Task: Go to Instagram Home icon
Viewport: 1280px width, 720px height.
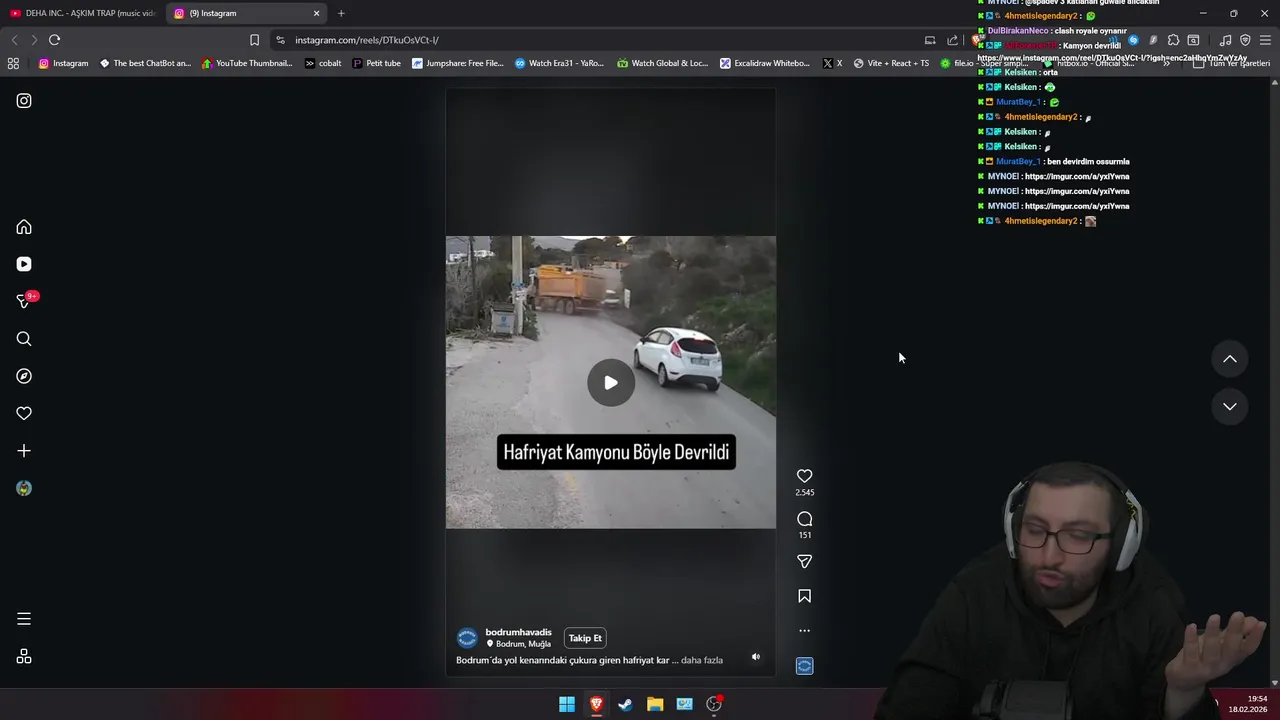Action: tap(24, 227)
